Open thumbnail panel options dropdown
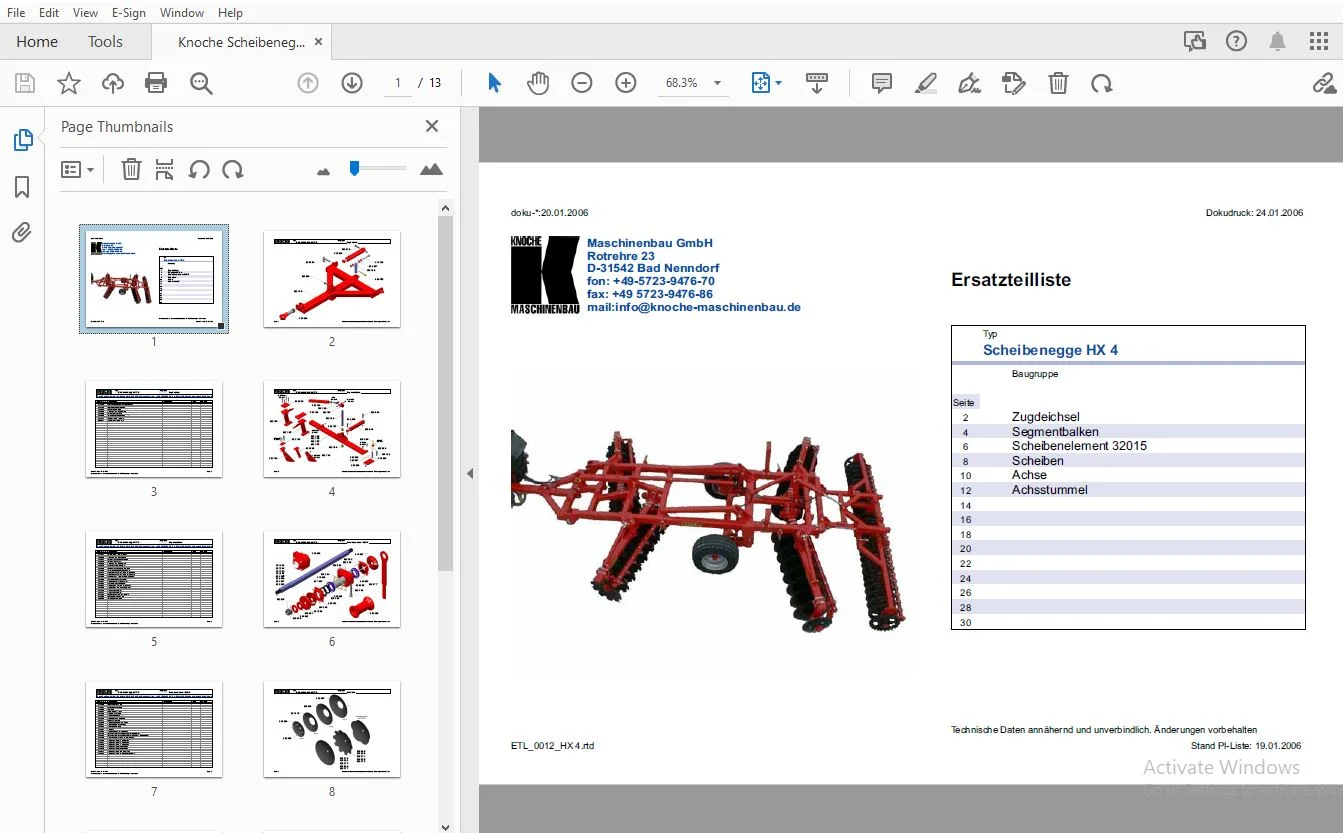Screen dimensions: 1343x833 (x=78, y=170)
